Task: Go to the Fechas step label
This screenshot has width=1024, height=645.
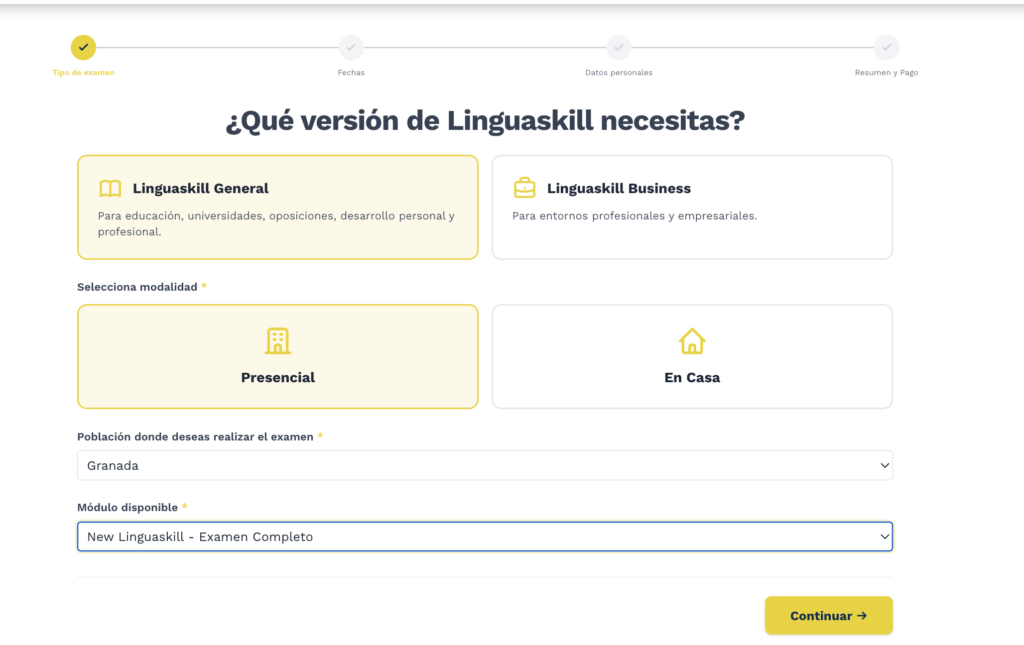Action: coord(351,71)
